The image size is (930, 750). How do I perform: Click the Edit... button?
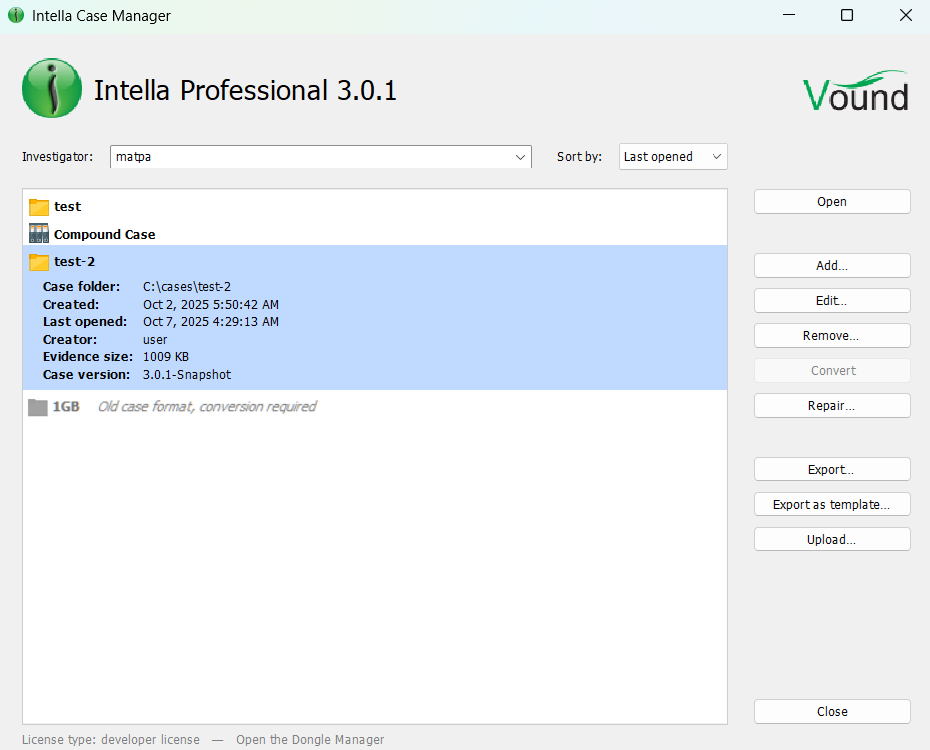pyautogui.click(x=831, y=301)
